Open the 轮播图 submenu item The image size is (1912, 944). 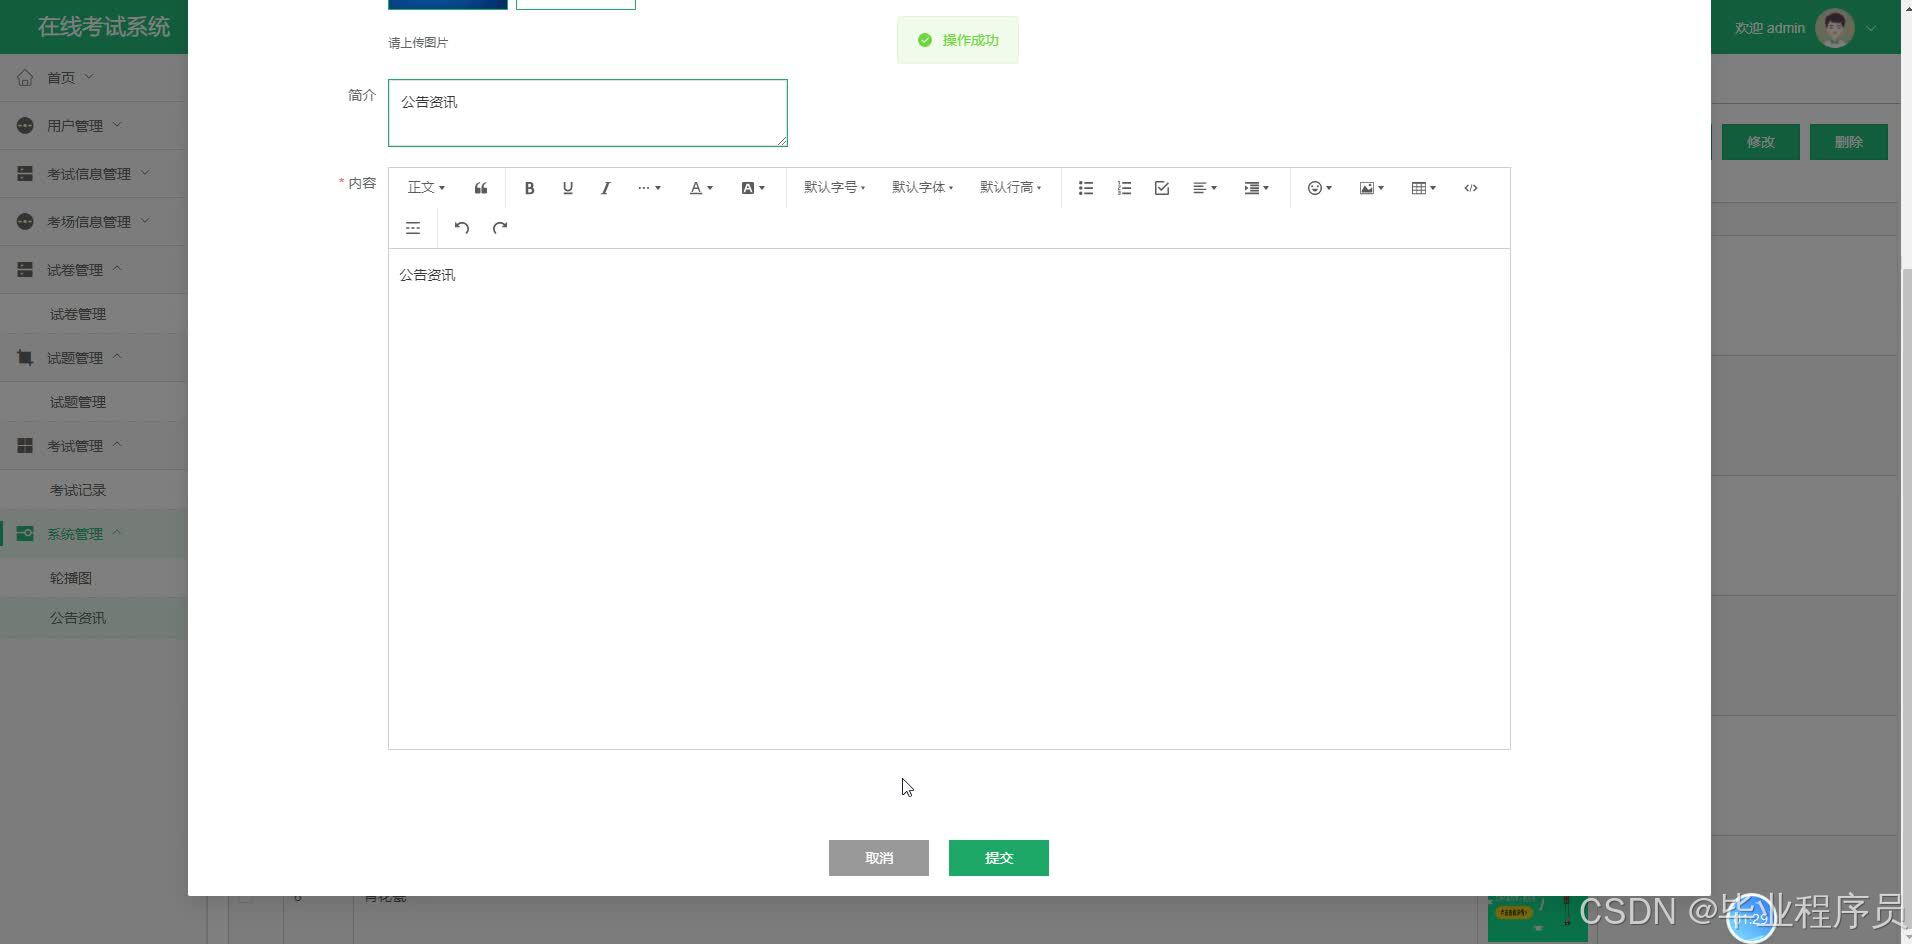click(94, 578)
